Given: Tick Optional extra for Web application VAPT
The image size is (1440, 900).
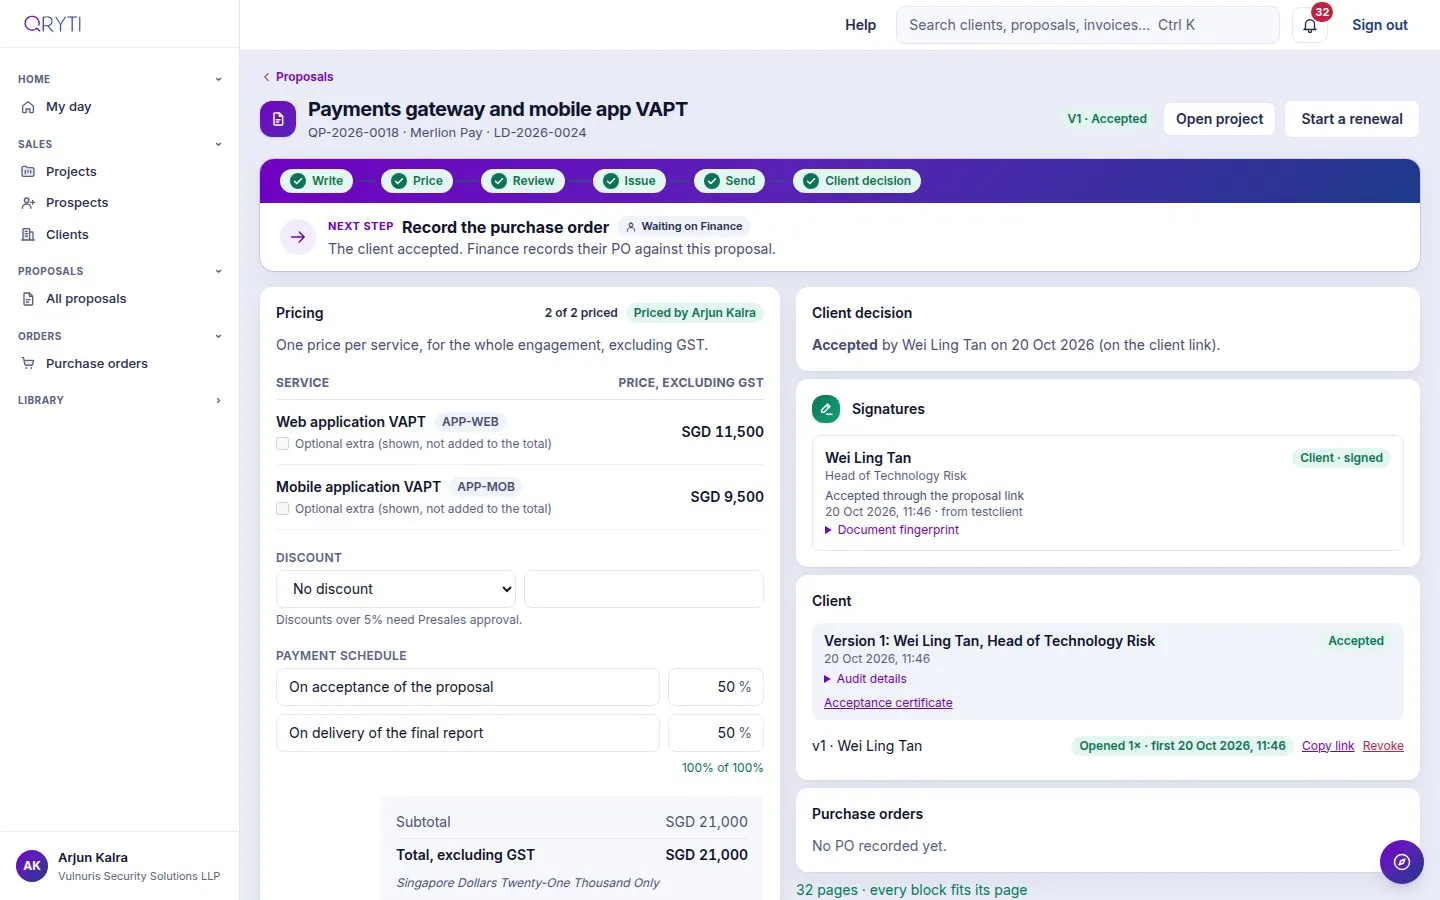Looking at the screenshot, I should coord(283,444).
